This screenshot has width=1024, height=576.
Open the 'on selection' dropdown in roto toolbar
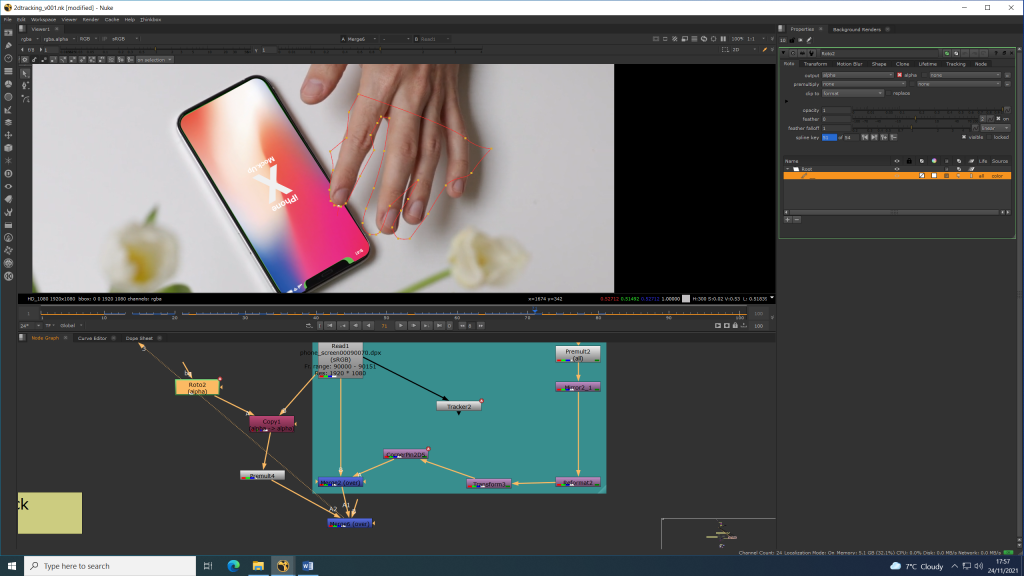[155, 60]
